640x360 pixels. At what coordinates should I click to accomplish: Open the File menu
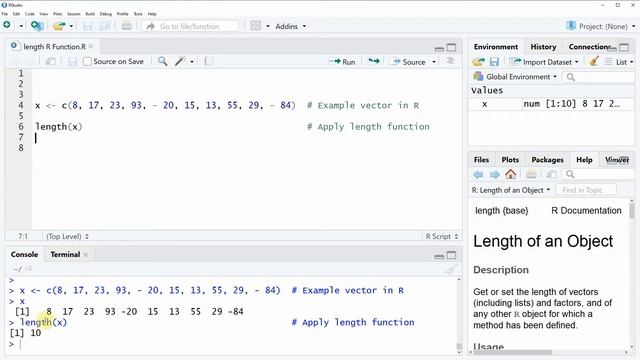point(5,14)
